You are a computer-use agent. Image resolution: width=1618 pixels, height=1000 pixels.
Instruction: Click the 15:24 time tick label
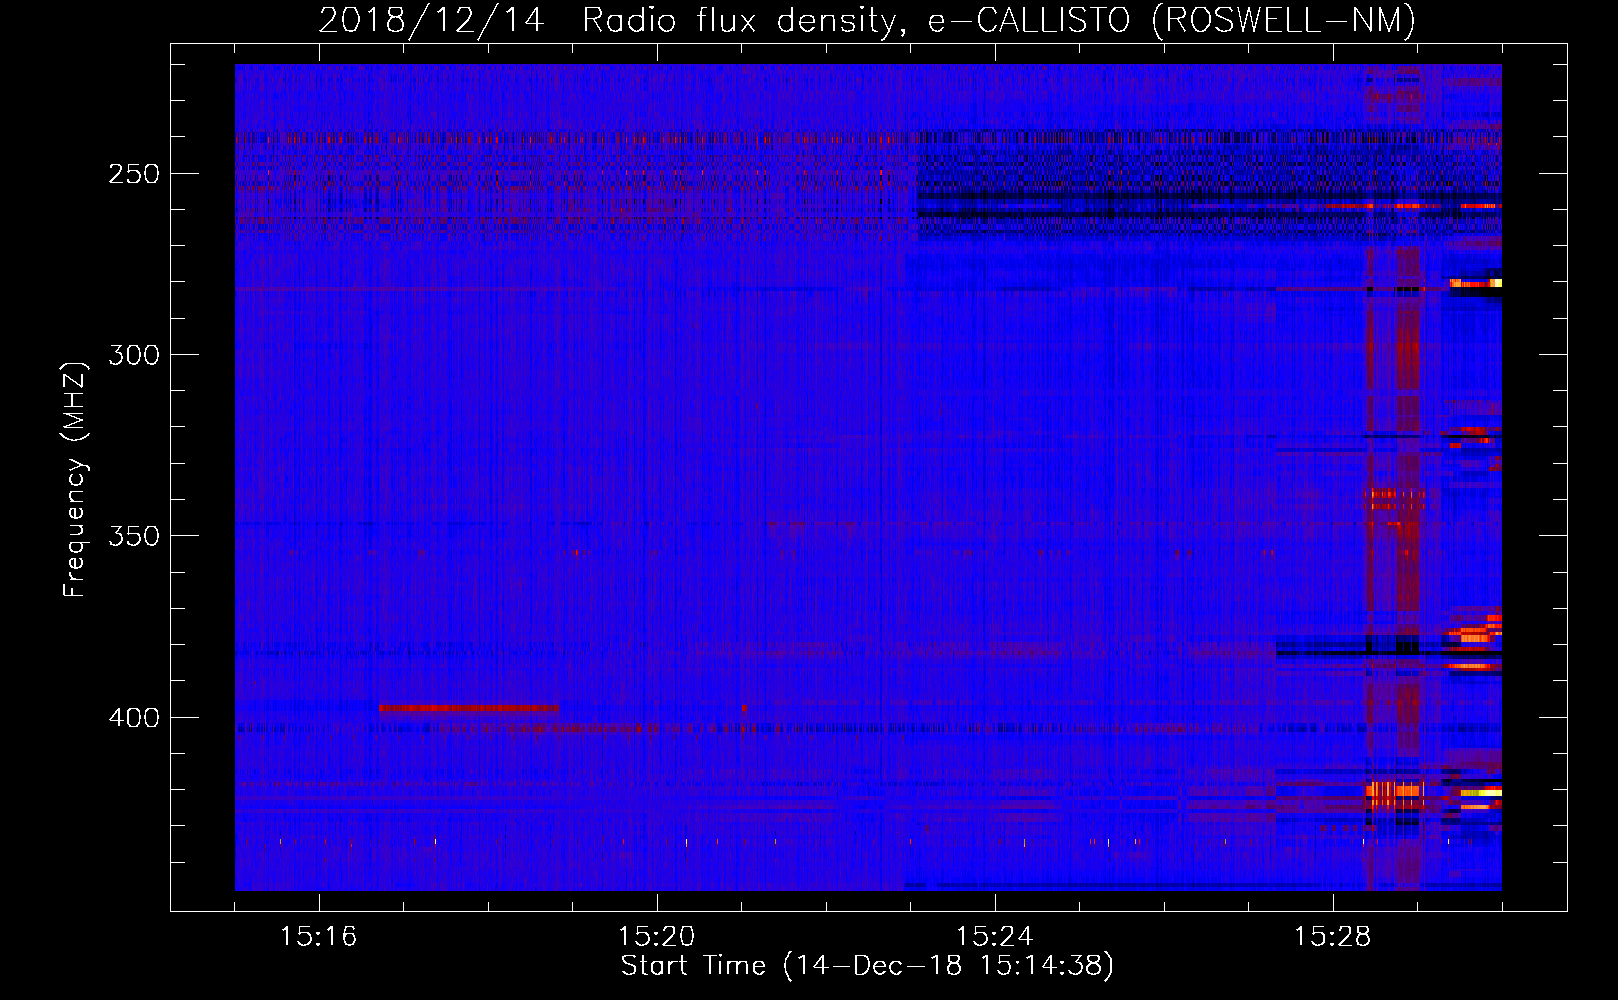click(x=994, y=937)
